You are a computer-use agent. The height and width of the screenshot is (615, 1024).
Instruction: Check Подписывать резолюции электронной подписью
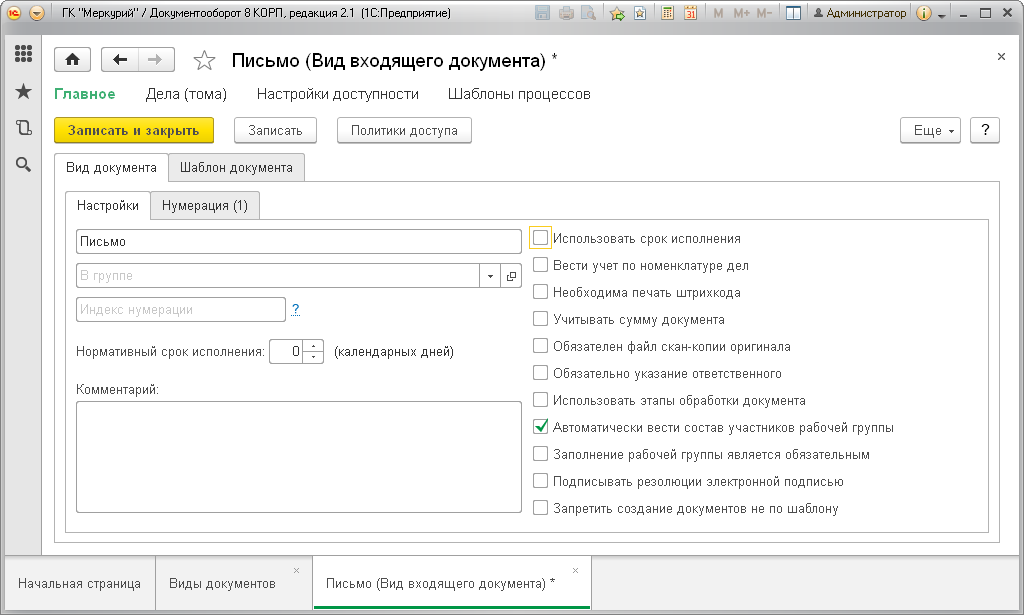click(x=540, y=481)
